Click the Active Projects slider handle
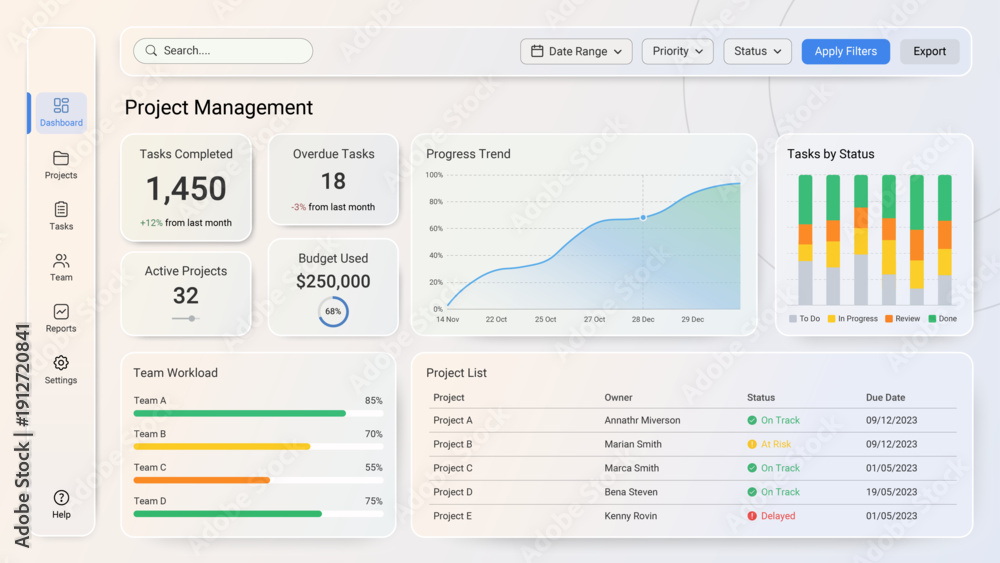The image size is (1000, 563). click(x=191, y=318)
